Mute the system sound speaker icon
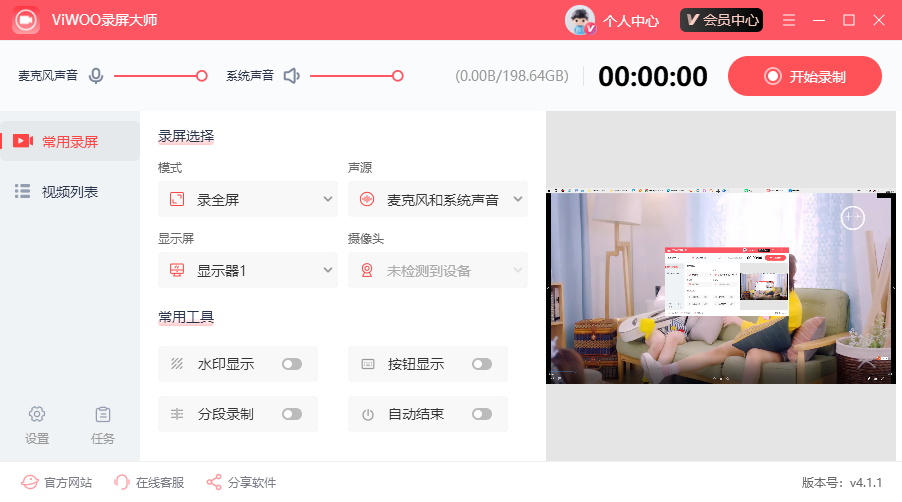The image size is (902, 502). 292,76
